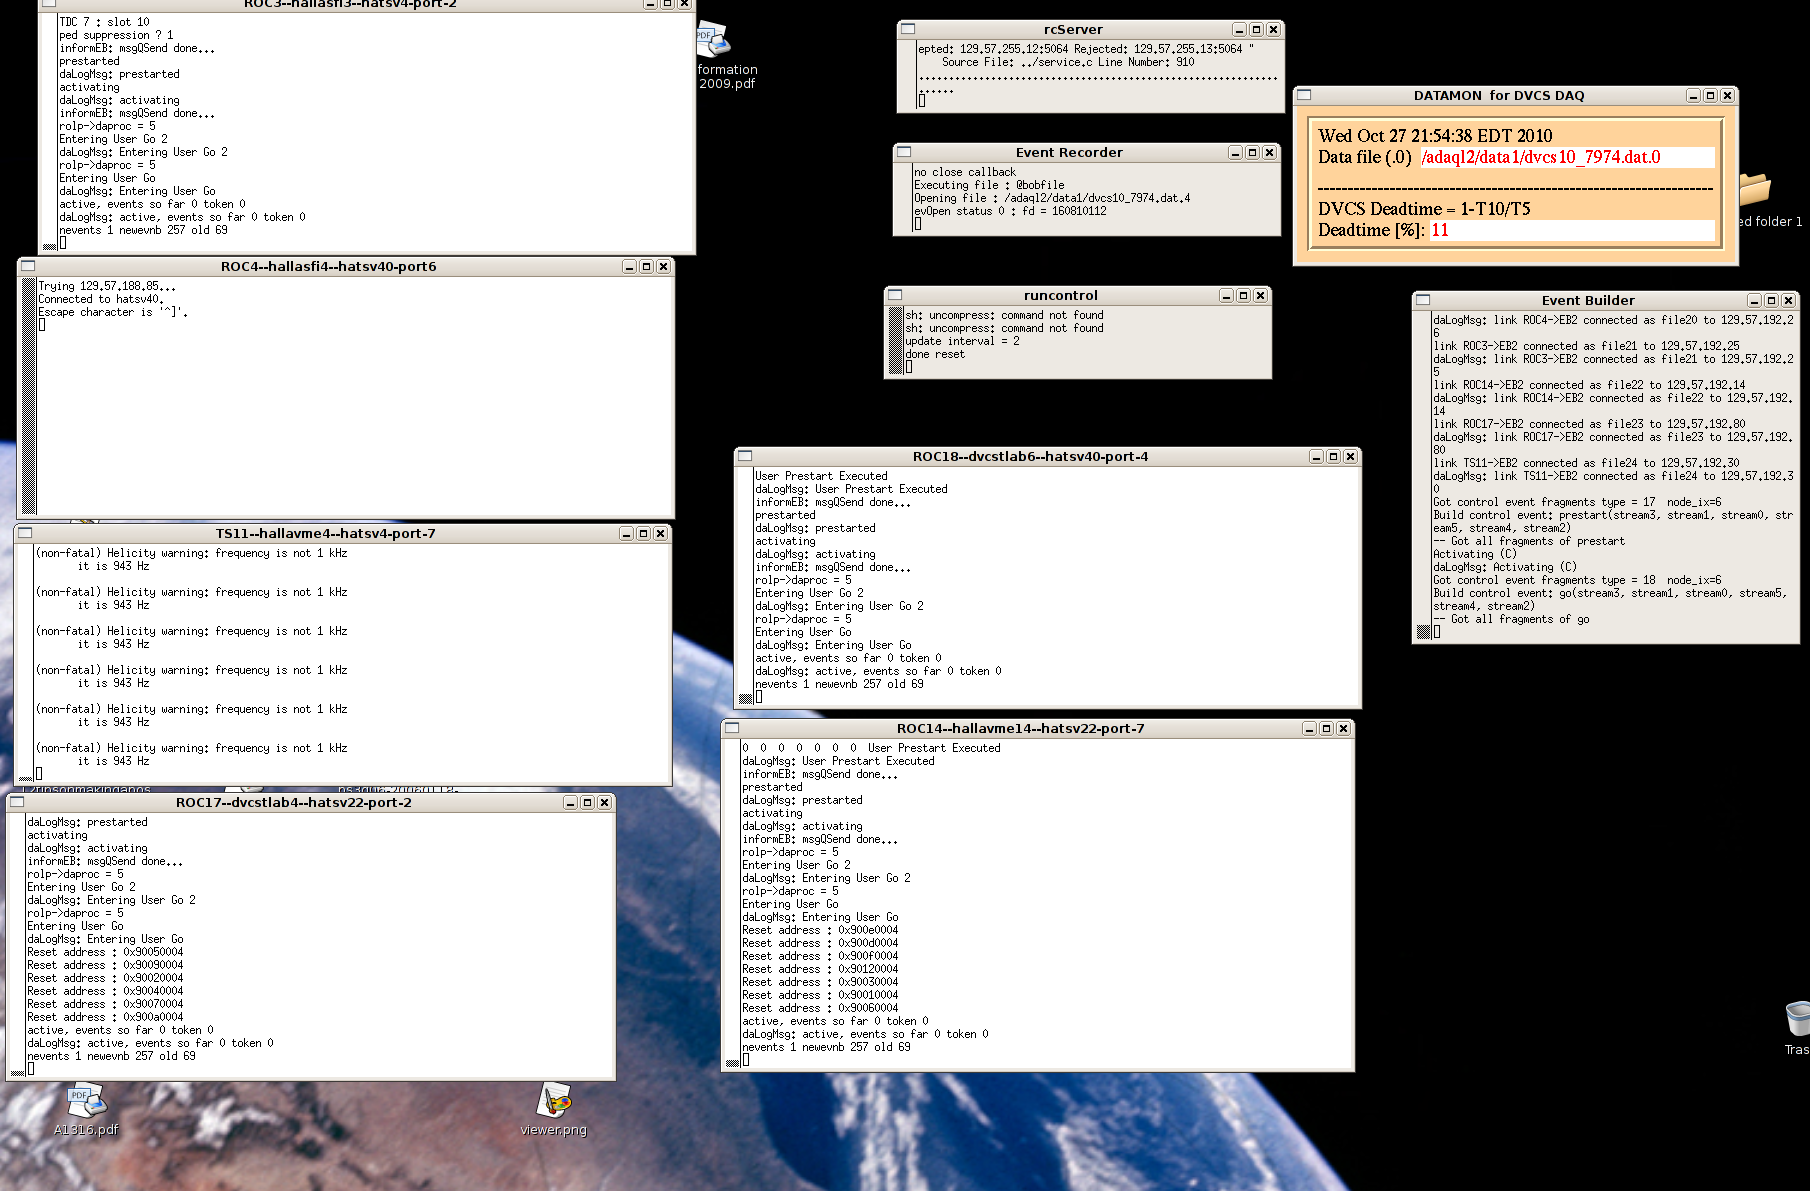
Task: Click the Data file path field
Action: 1567,157
